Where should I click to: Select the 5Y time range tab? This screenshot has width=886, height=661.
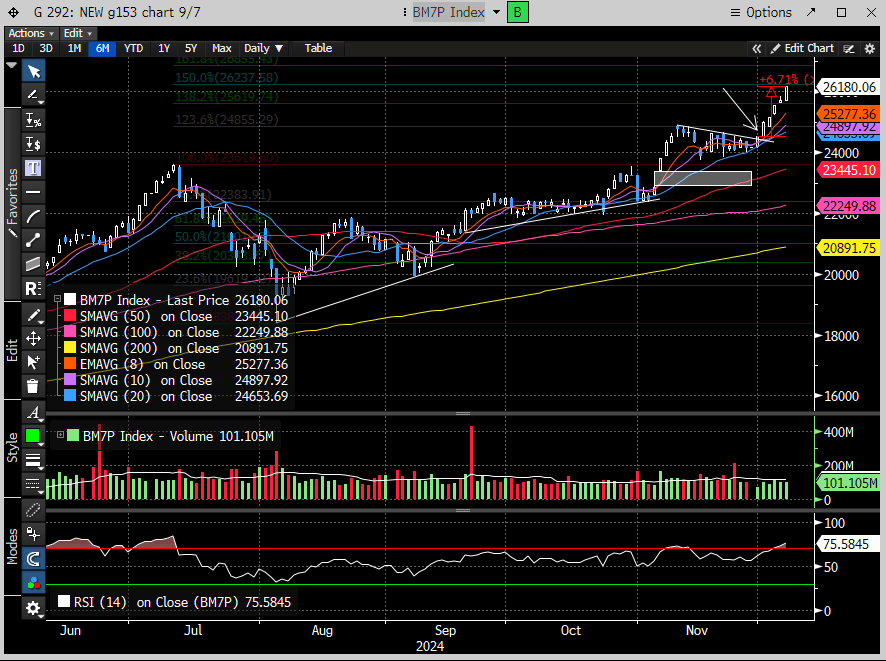(191, 49)
